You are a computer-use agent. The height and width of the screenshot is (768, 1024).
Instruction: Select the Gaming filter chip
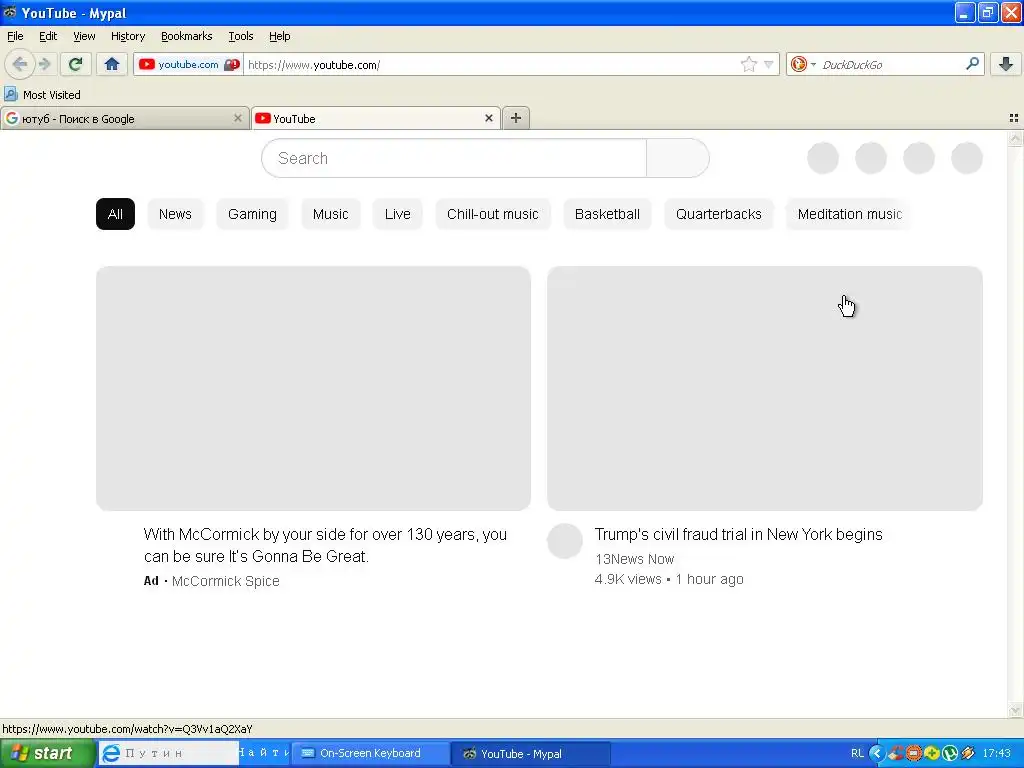pos(252,214)
